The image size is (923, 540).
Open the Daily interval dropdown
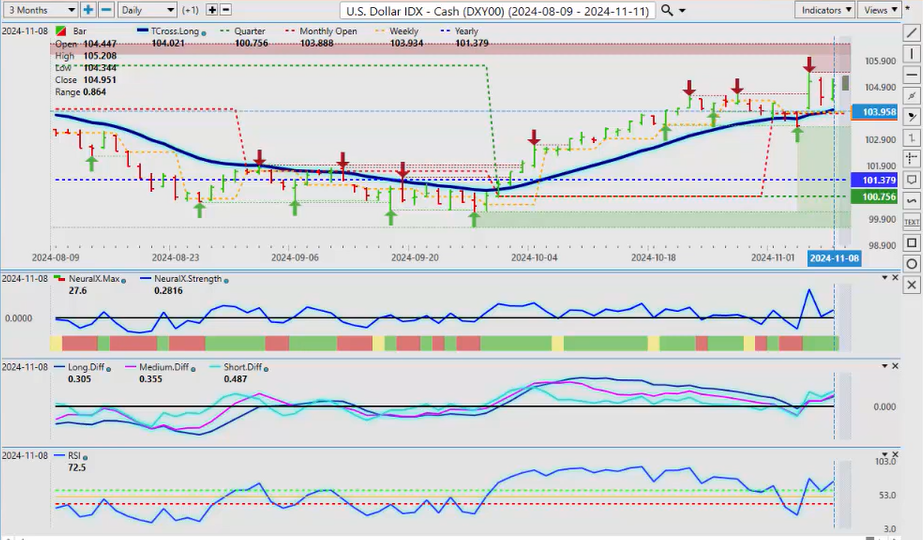click(146, 10)
